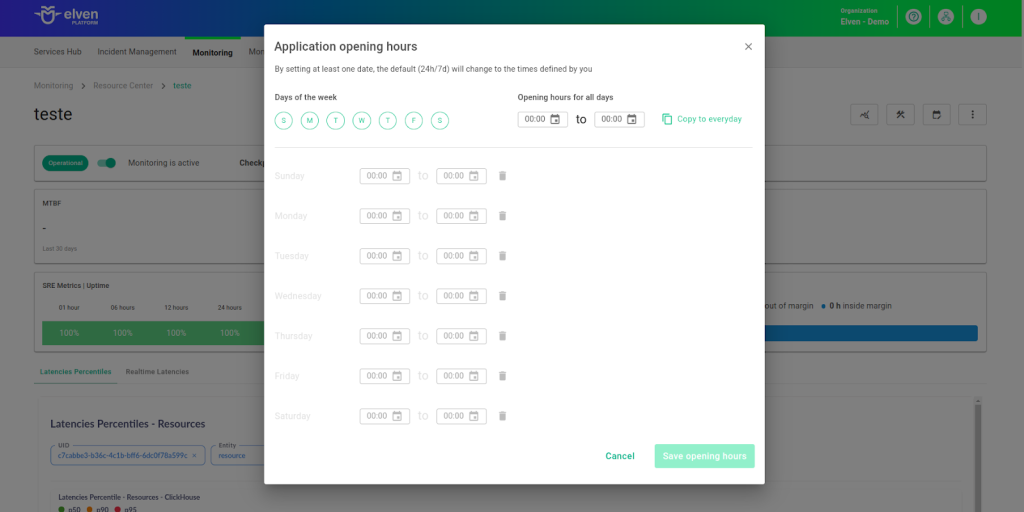This screenshot has height=512, width=1024.
Task: Click the trash icon beside Saturday
Action: tap(502, 416)
